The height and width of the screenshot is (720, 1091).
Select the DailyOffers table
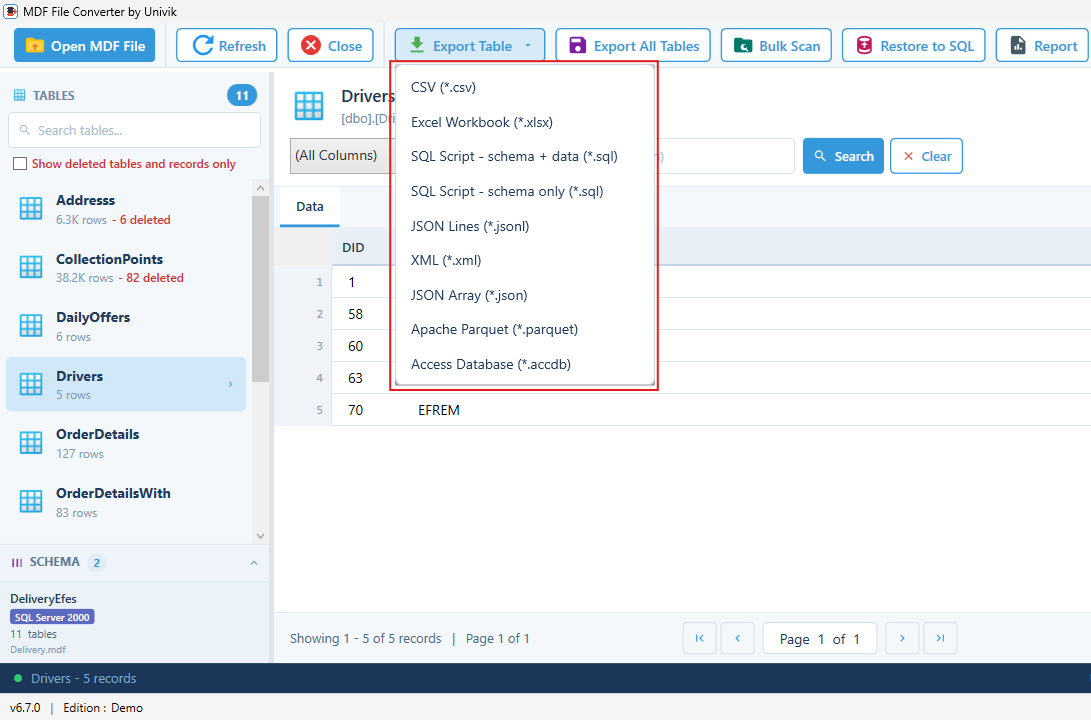click(126, 326)
